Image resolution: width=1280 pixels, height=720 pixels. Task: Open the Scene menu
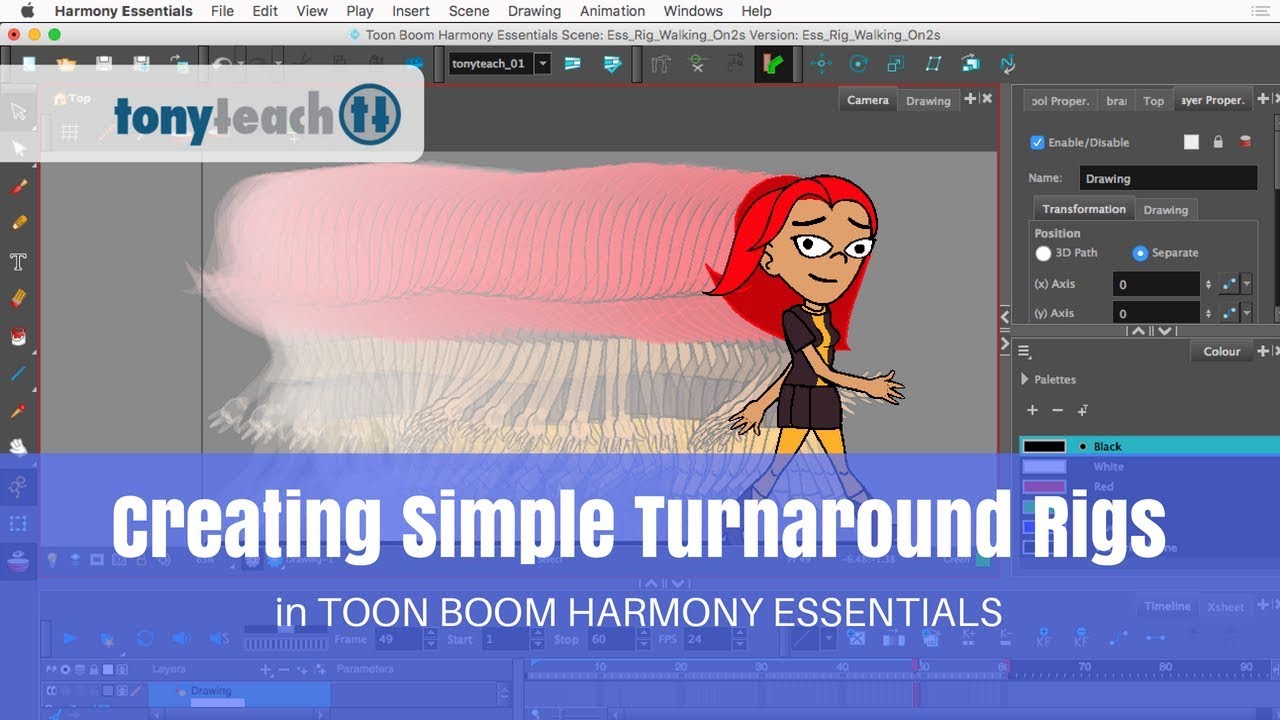pos(469,11)
